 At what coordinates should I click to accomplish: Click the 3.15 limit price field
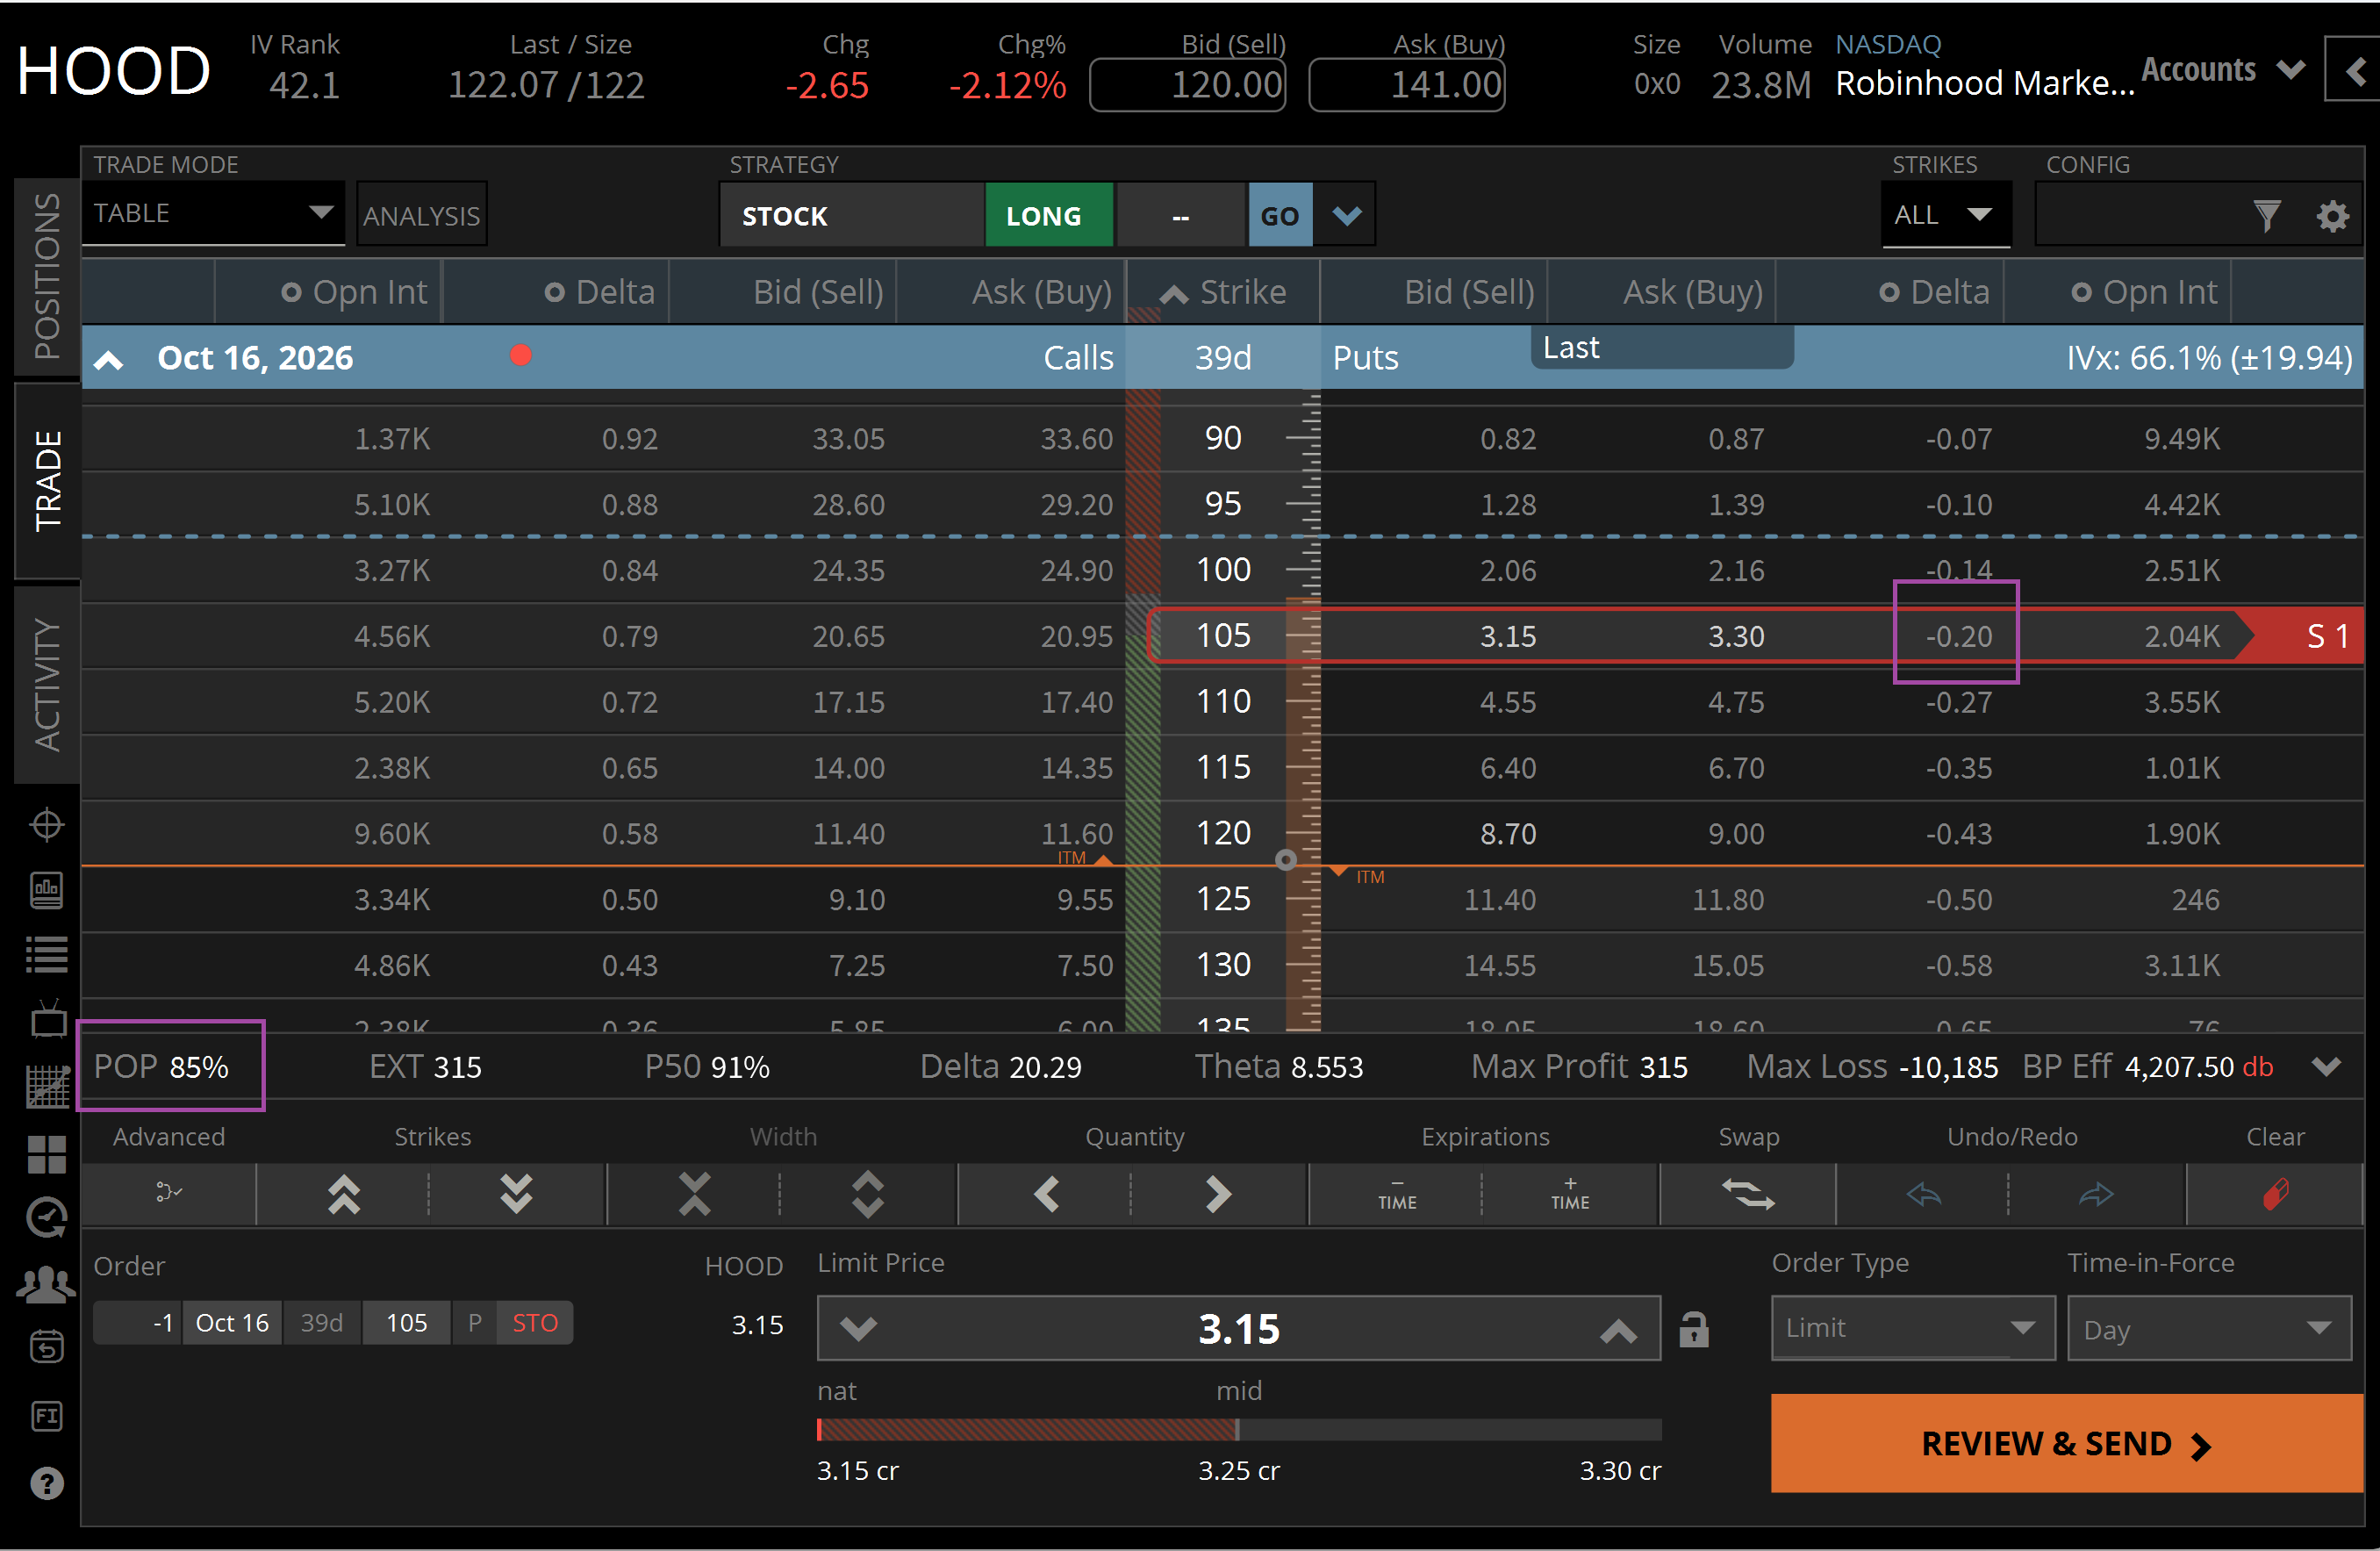[1238, 1328]
